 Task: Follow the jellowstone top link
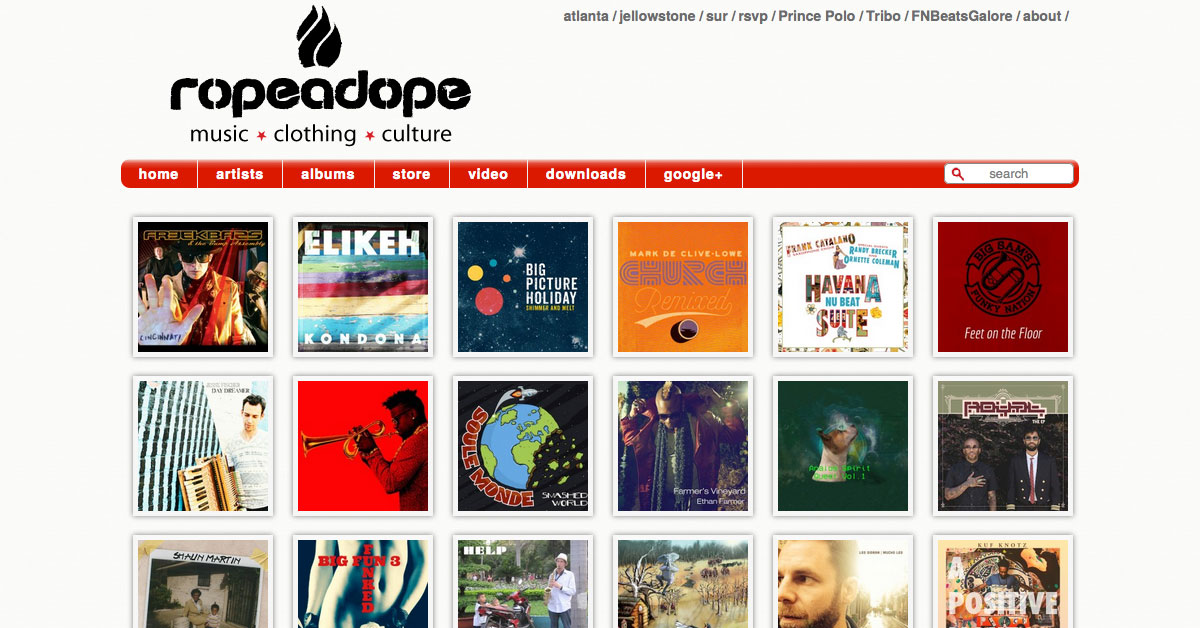[657, 16]
